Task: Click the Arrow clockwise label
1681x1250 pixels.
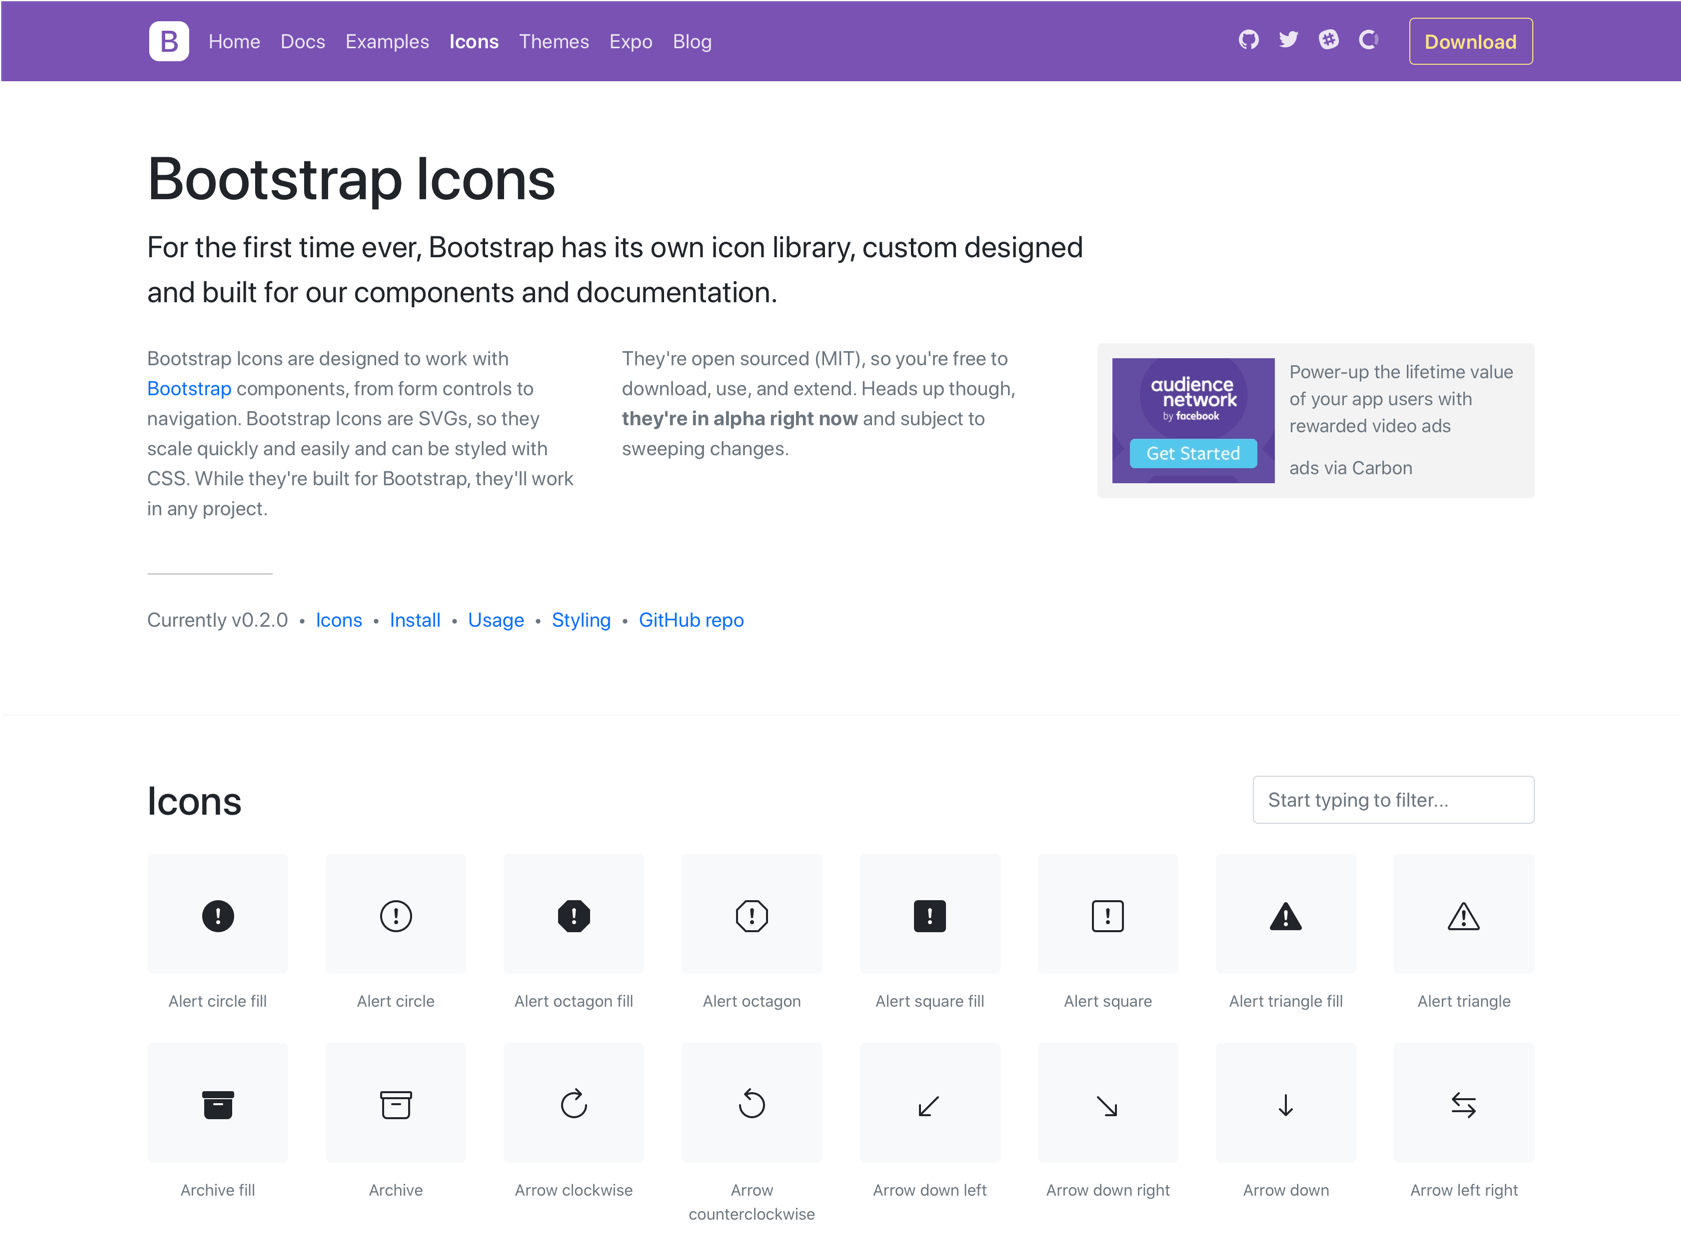Action: click(x=574, y=1190)
